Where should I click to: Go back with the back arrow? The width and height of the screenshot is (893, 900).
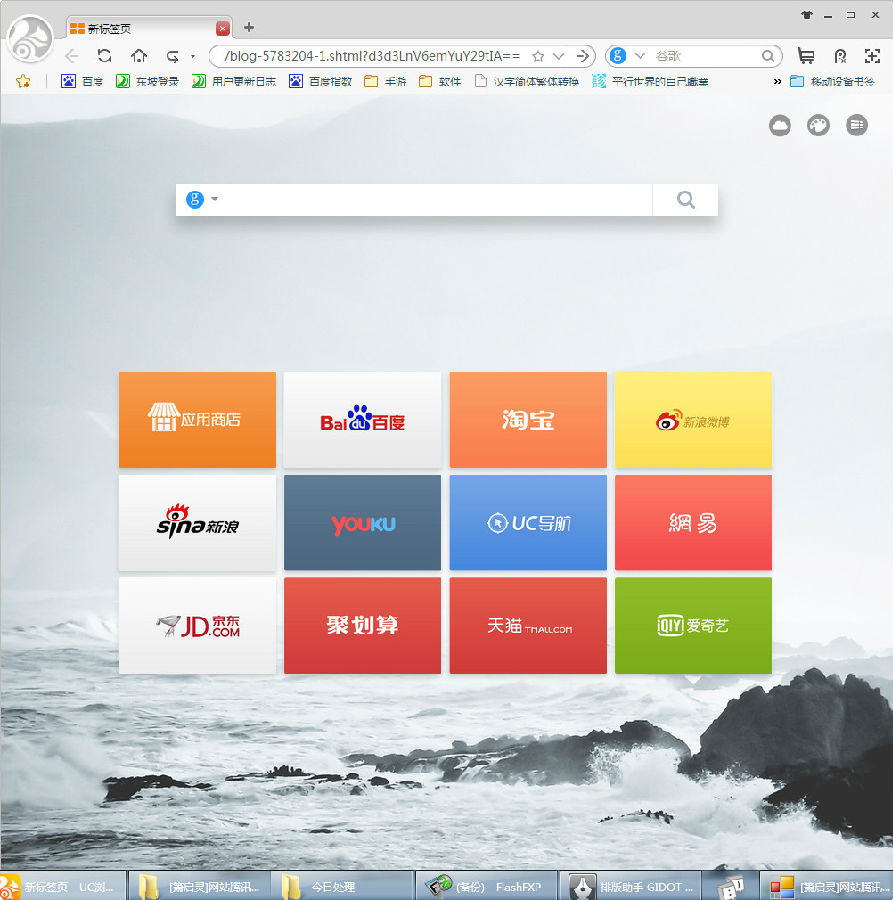pyautogui.click(x=71, y=56)
